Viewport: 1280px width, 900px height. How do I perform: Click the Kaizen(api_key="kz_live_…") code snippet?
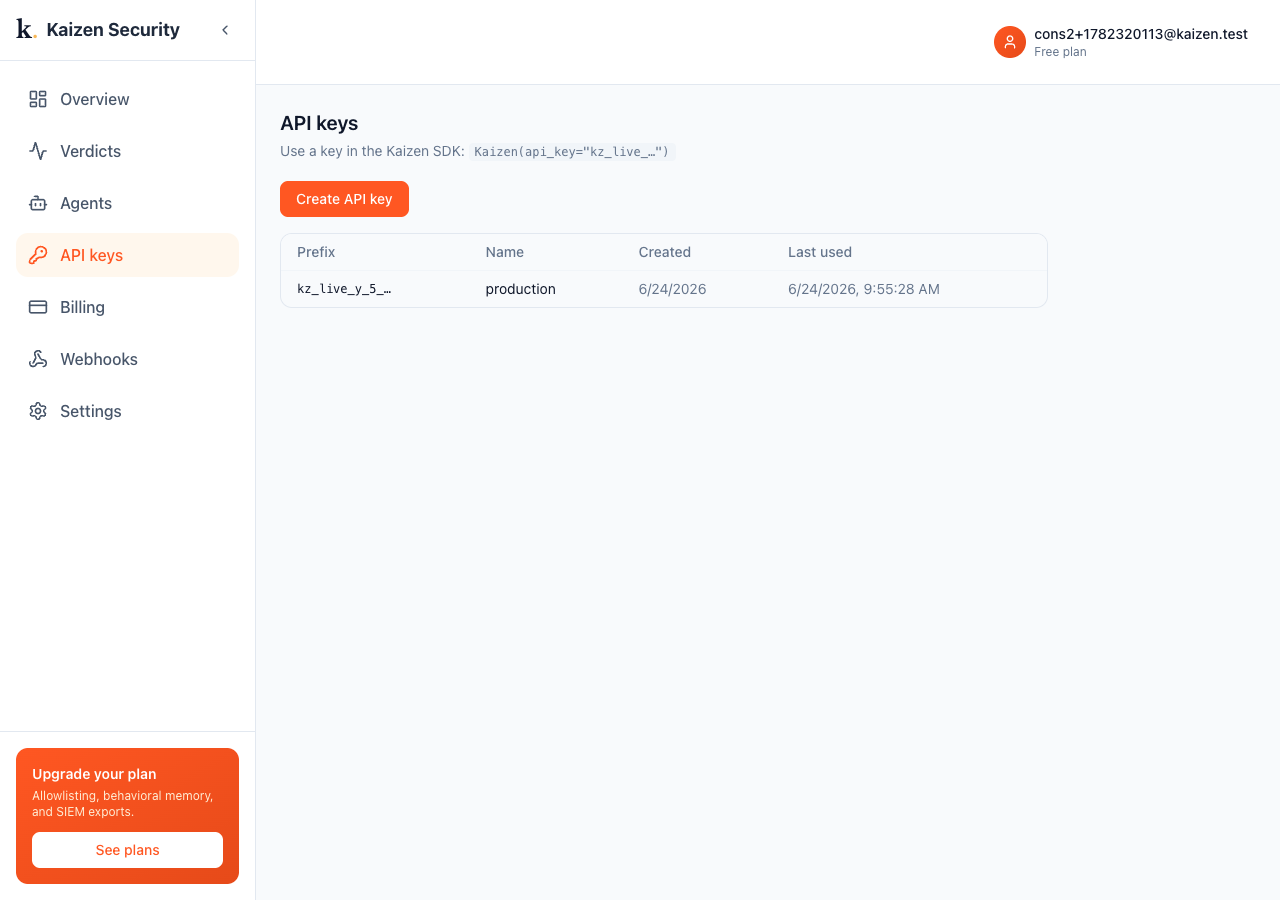tap(572, 152)
